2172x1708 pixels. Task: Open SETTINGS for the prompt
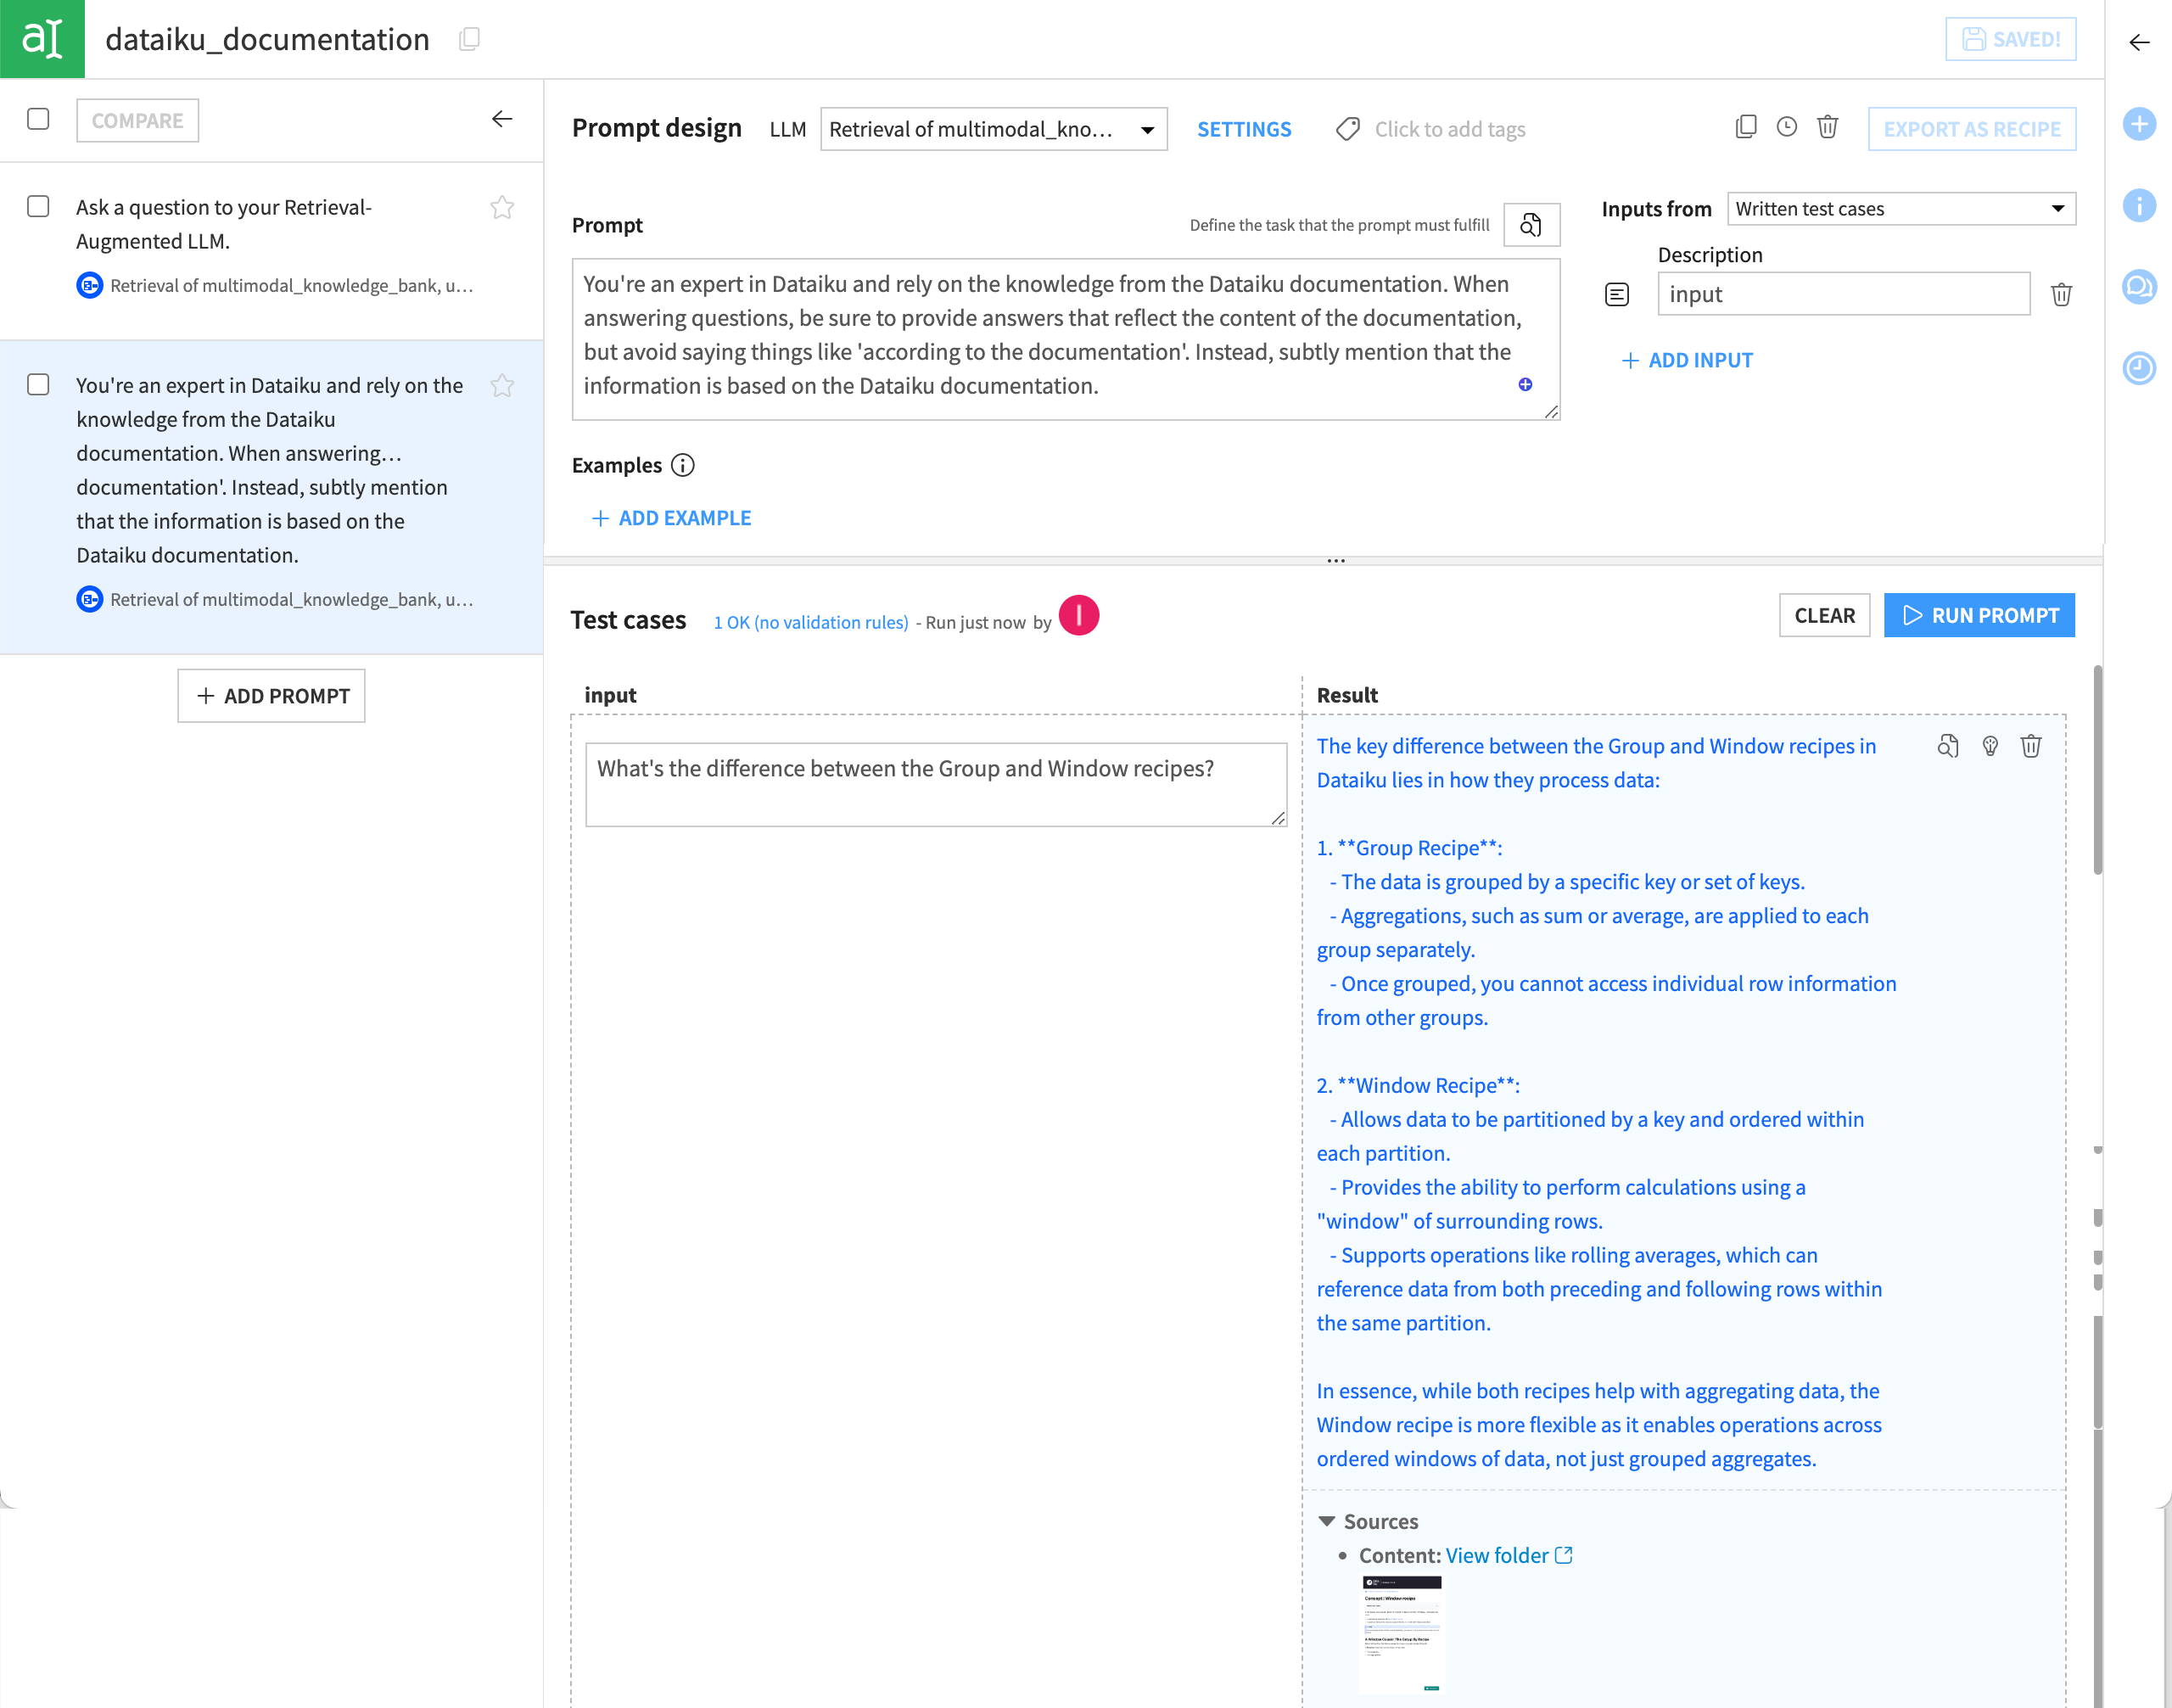coord(1244,129)
